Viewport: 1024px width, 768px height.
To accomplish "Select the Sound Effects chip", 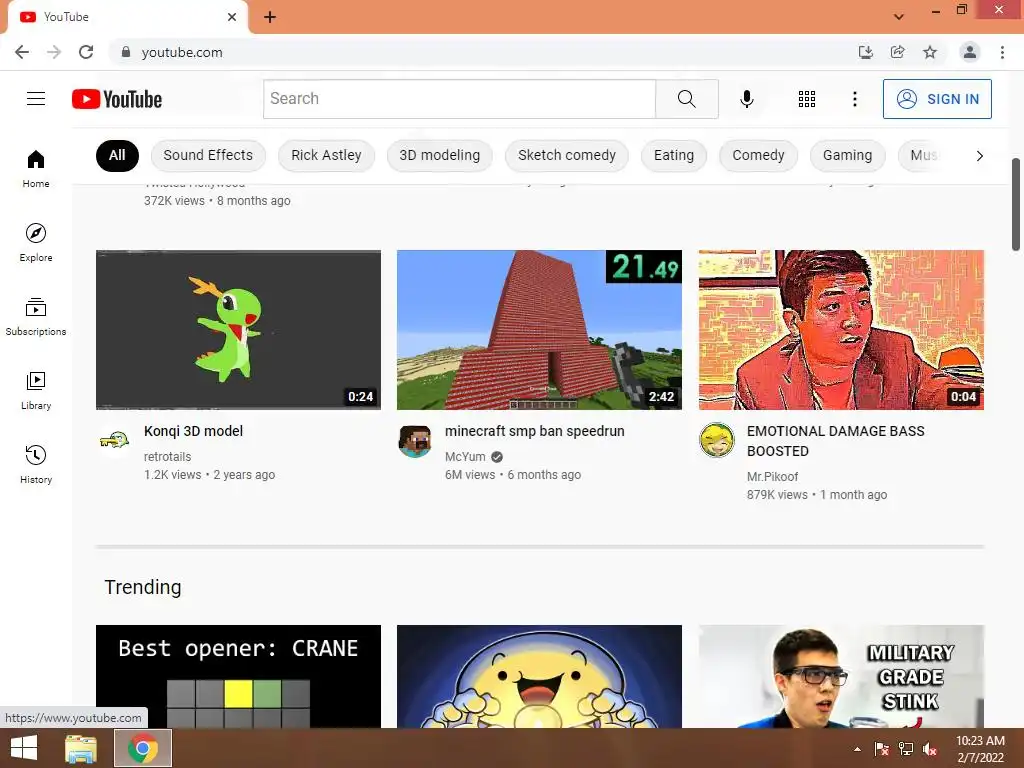I will (x=208, y=155).
